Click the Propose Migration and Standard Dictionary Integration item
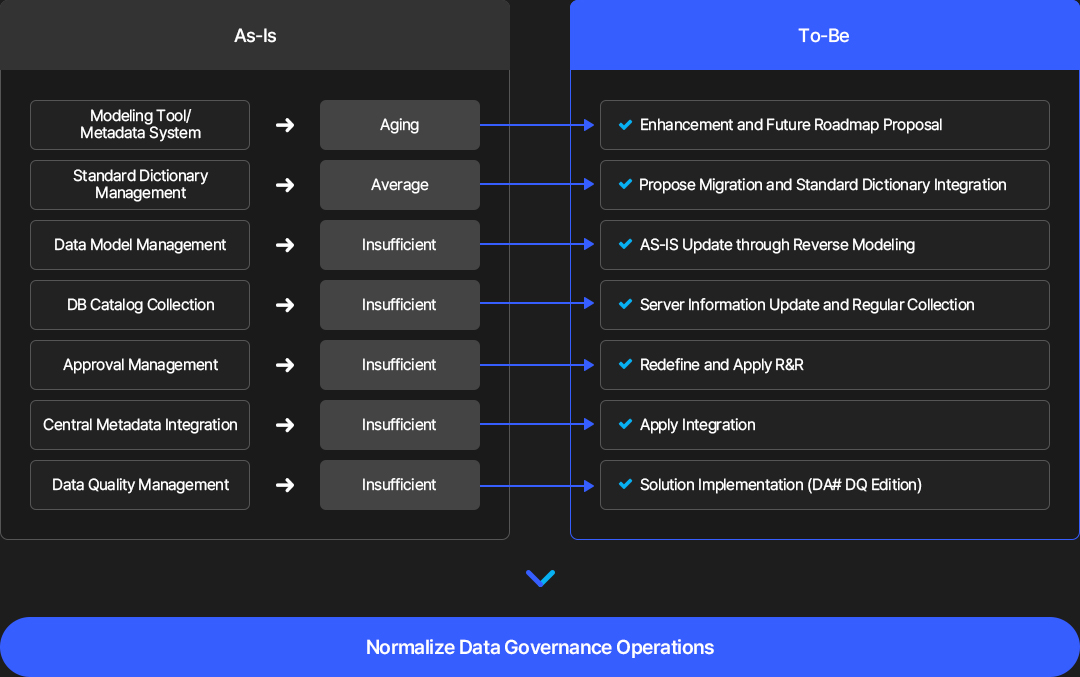This screenshot has height=677, width=1080. tap(824, 185)
